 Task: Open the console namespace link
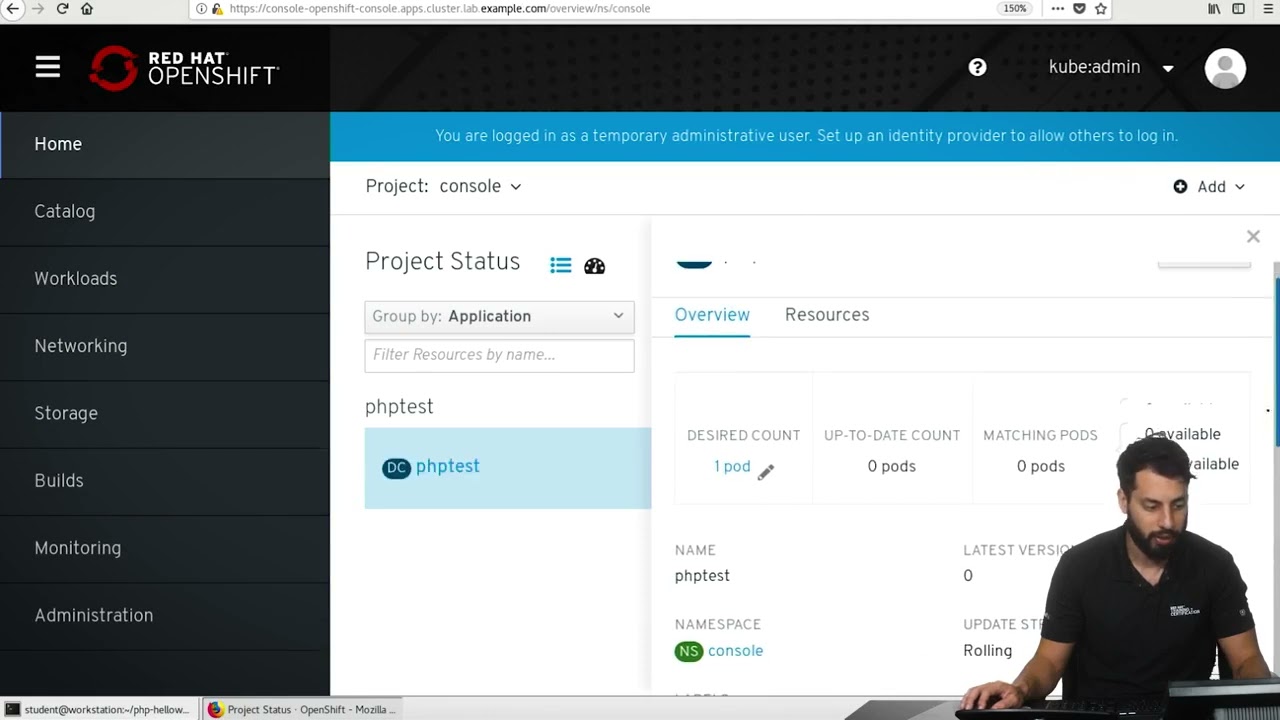pyautogui.click(x=735, y=651)
